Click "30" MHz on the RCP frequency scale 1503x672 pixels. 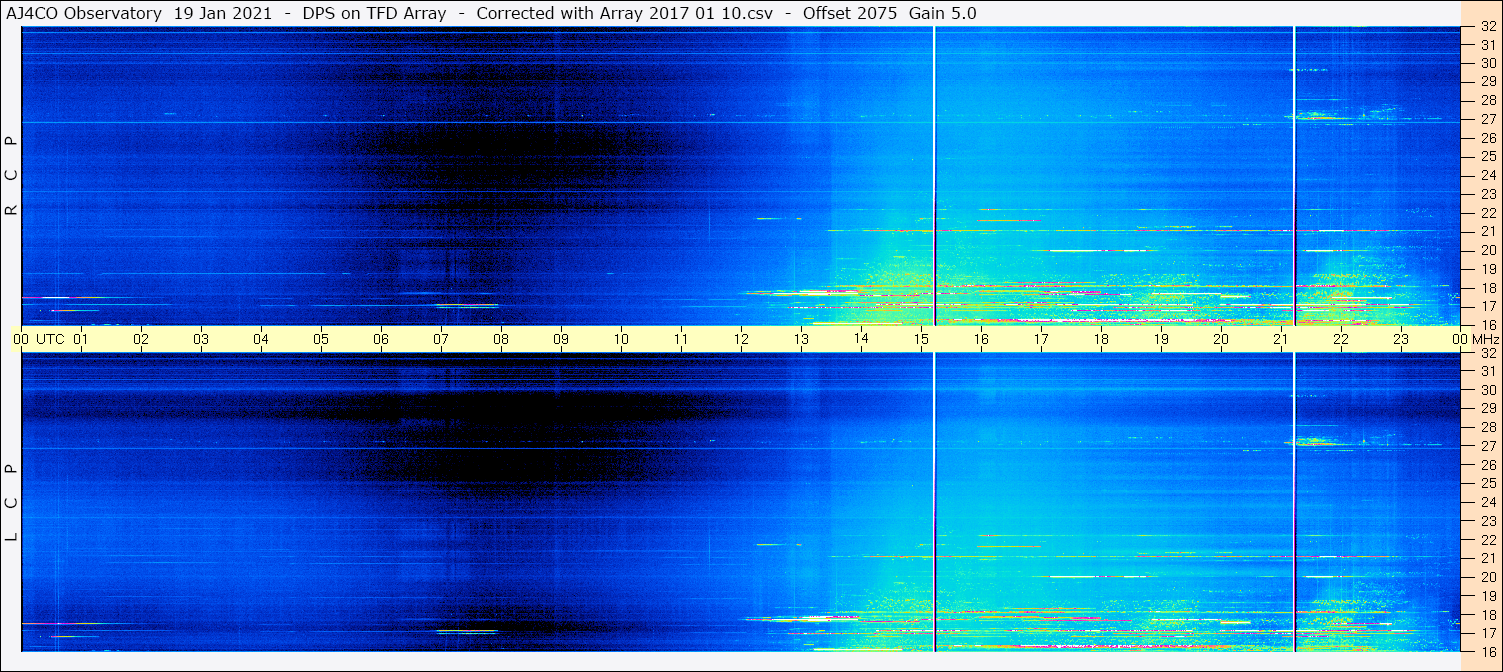[1488, 64]
